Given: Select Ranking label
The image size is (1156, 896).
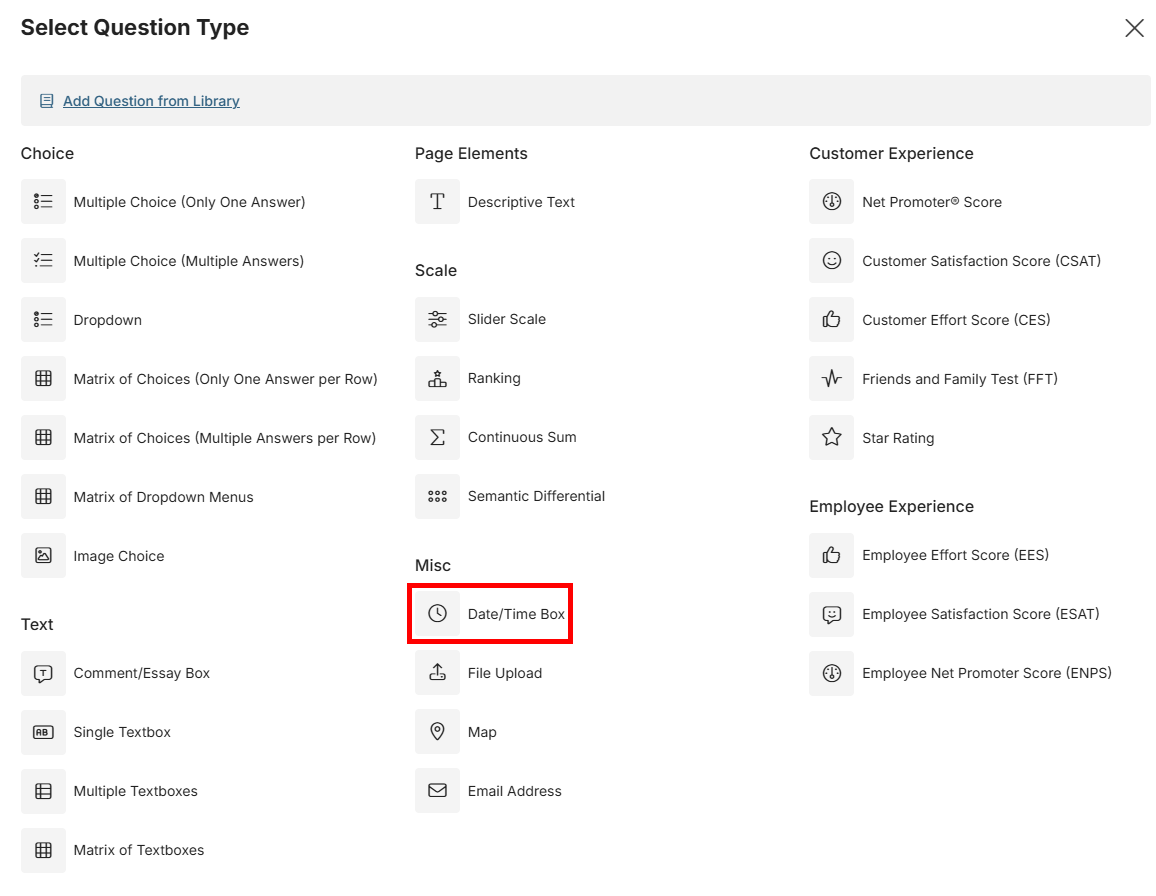Looking at the screenshot, I should pos(494,378).
